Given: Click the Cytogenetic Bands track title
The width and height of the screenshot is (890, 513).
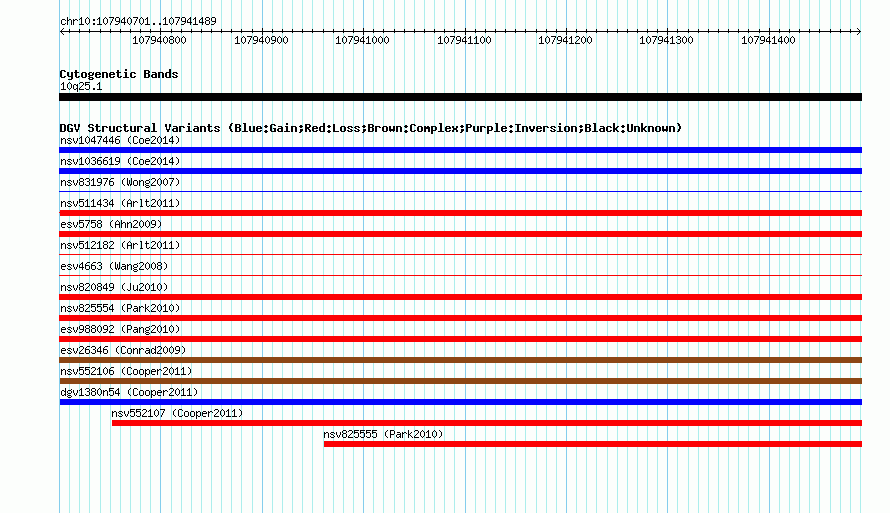Looking at the screenshot, I should [x=119, y=74].
